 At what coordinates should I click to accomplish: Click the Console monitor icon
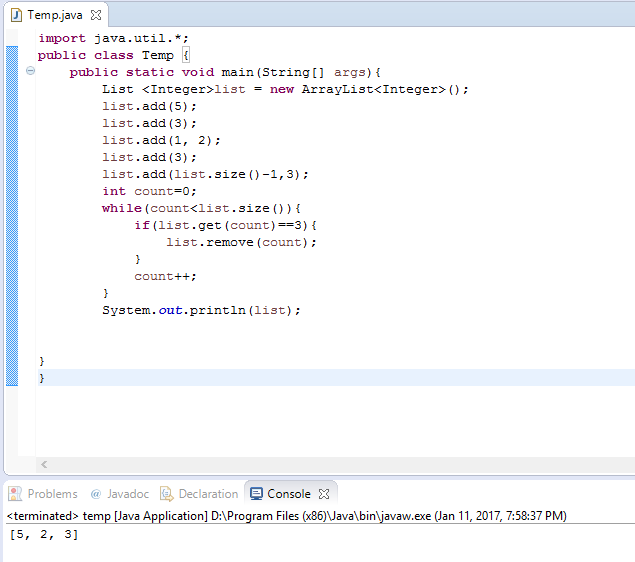(256, 494)
